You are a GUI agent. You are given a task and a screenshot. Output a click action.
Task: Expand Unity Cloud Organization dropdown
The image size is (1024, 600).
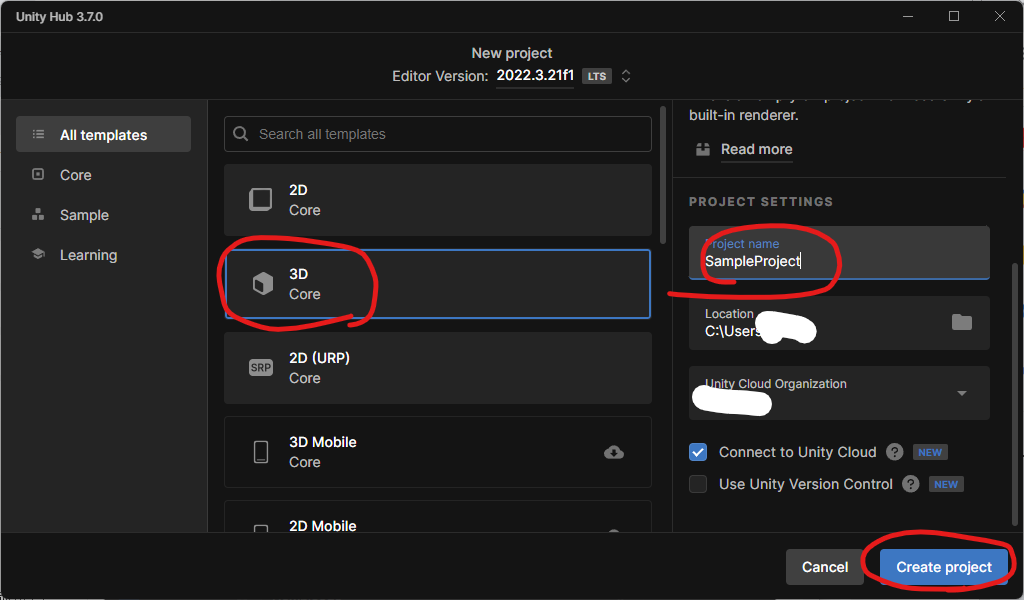pos(961,393)
